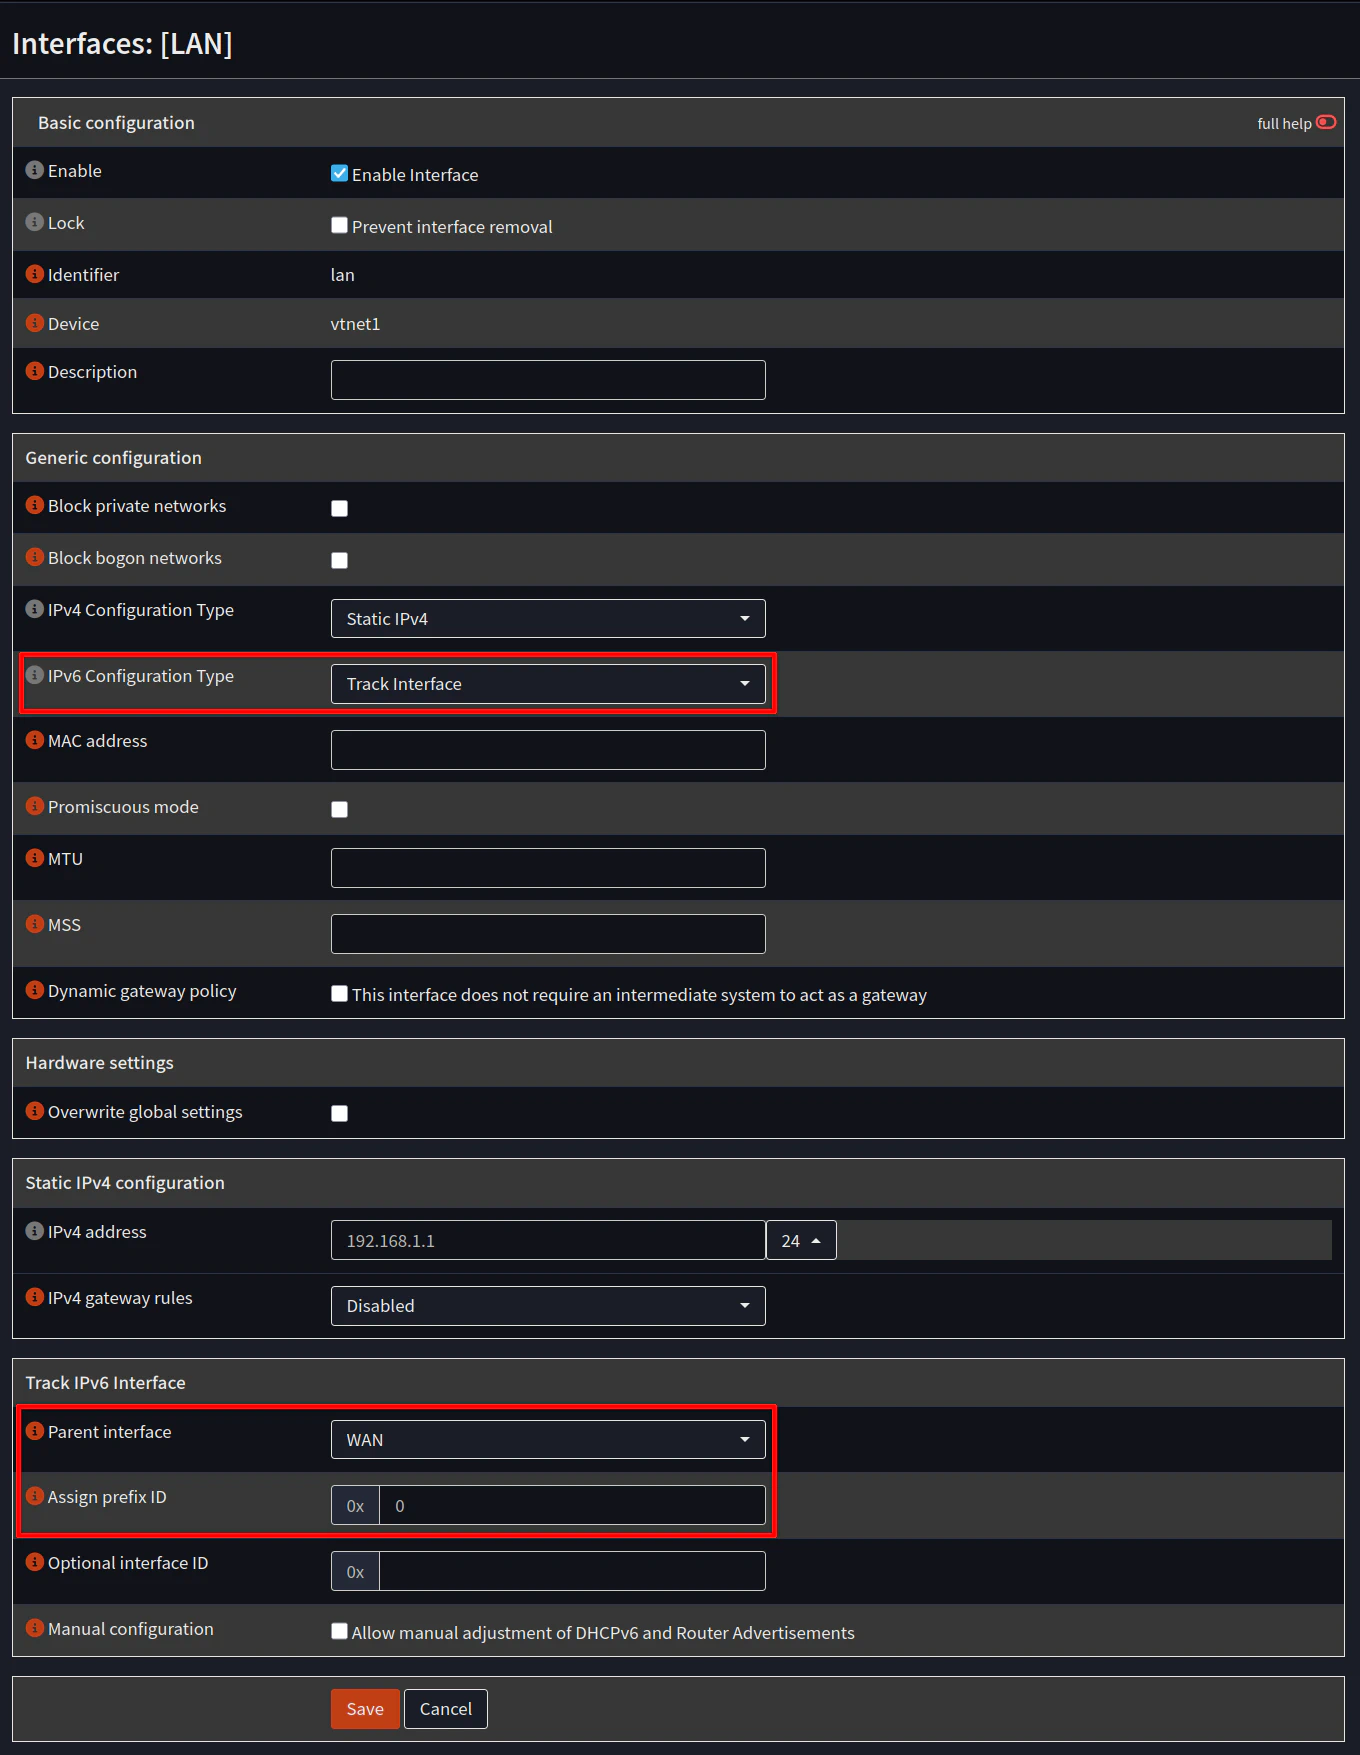
Task: Show help for MAC address field
Action: point(34,740)
